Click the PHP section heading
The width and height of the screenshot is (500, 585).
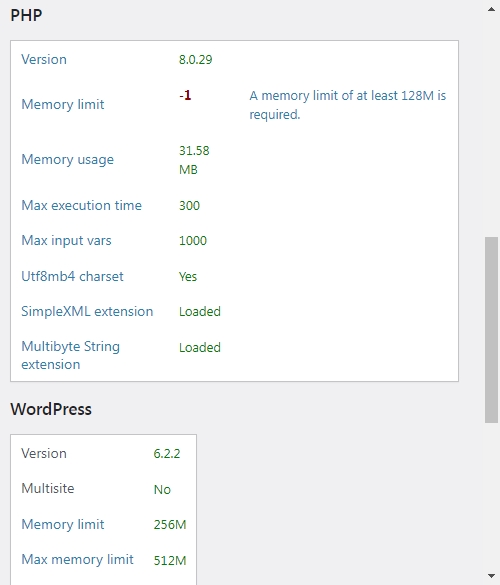[26, 15]
